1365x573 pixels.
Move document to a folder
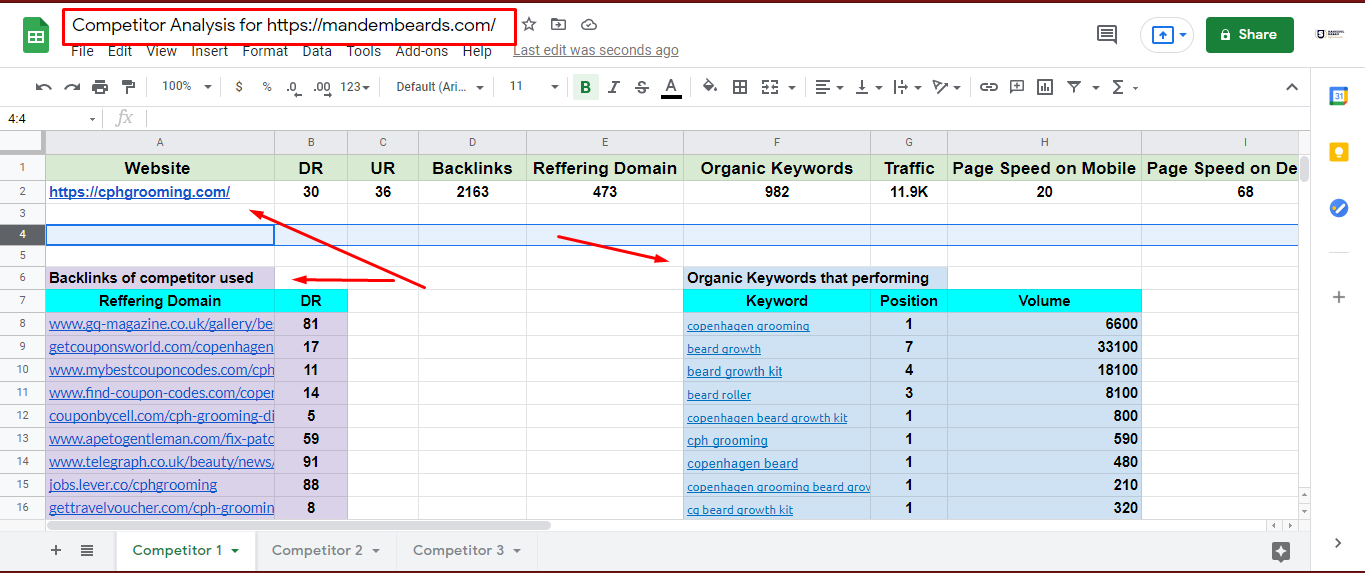point(558,24)
